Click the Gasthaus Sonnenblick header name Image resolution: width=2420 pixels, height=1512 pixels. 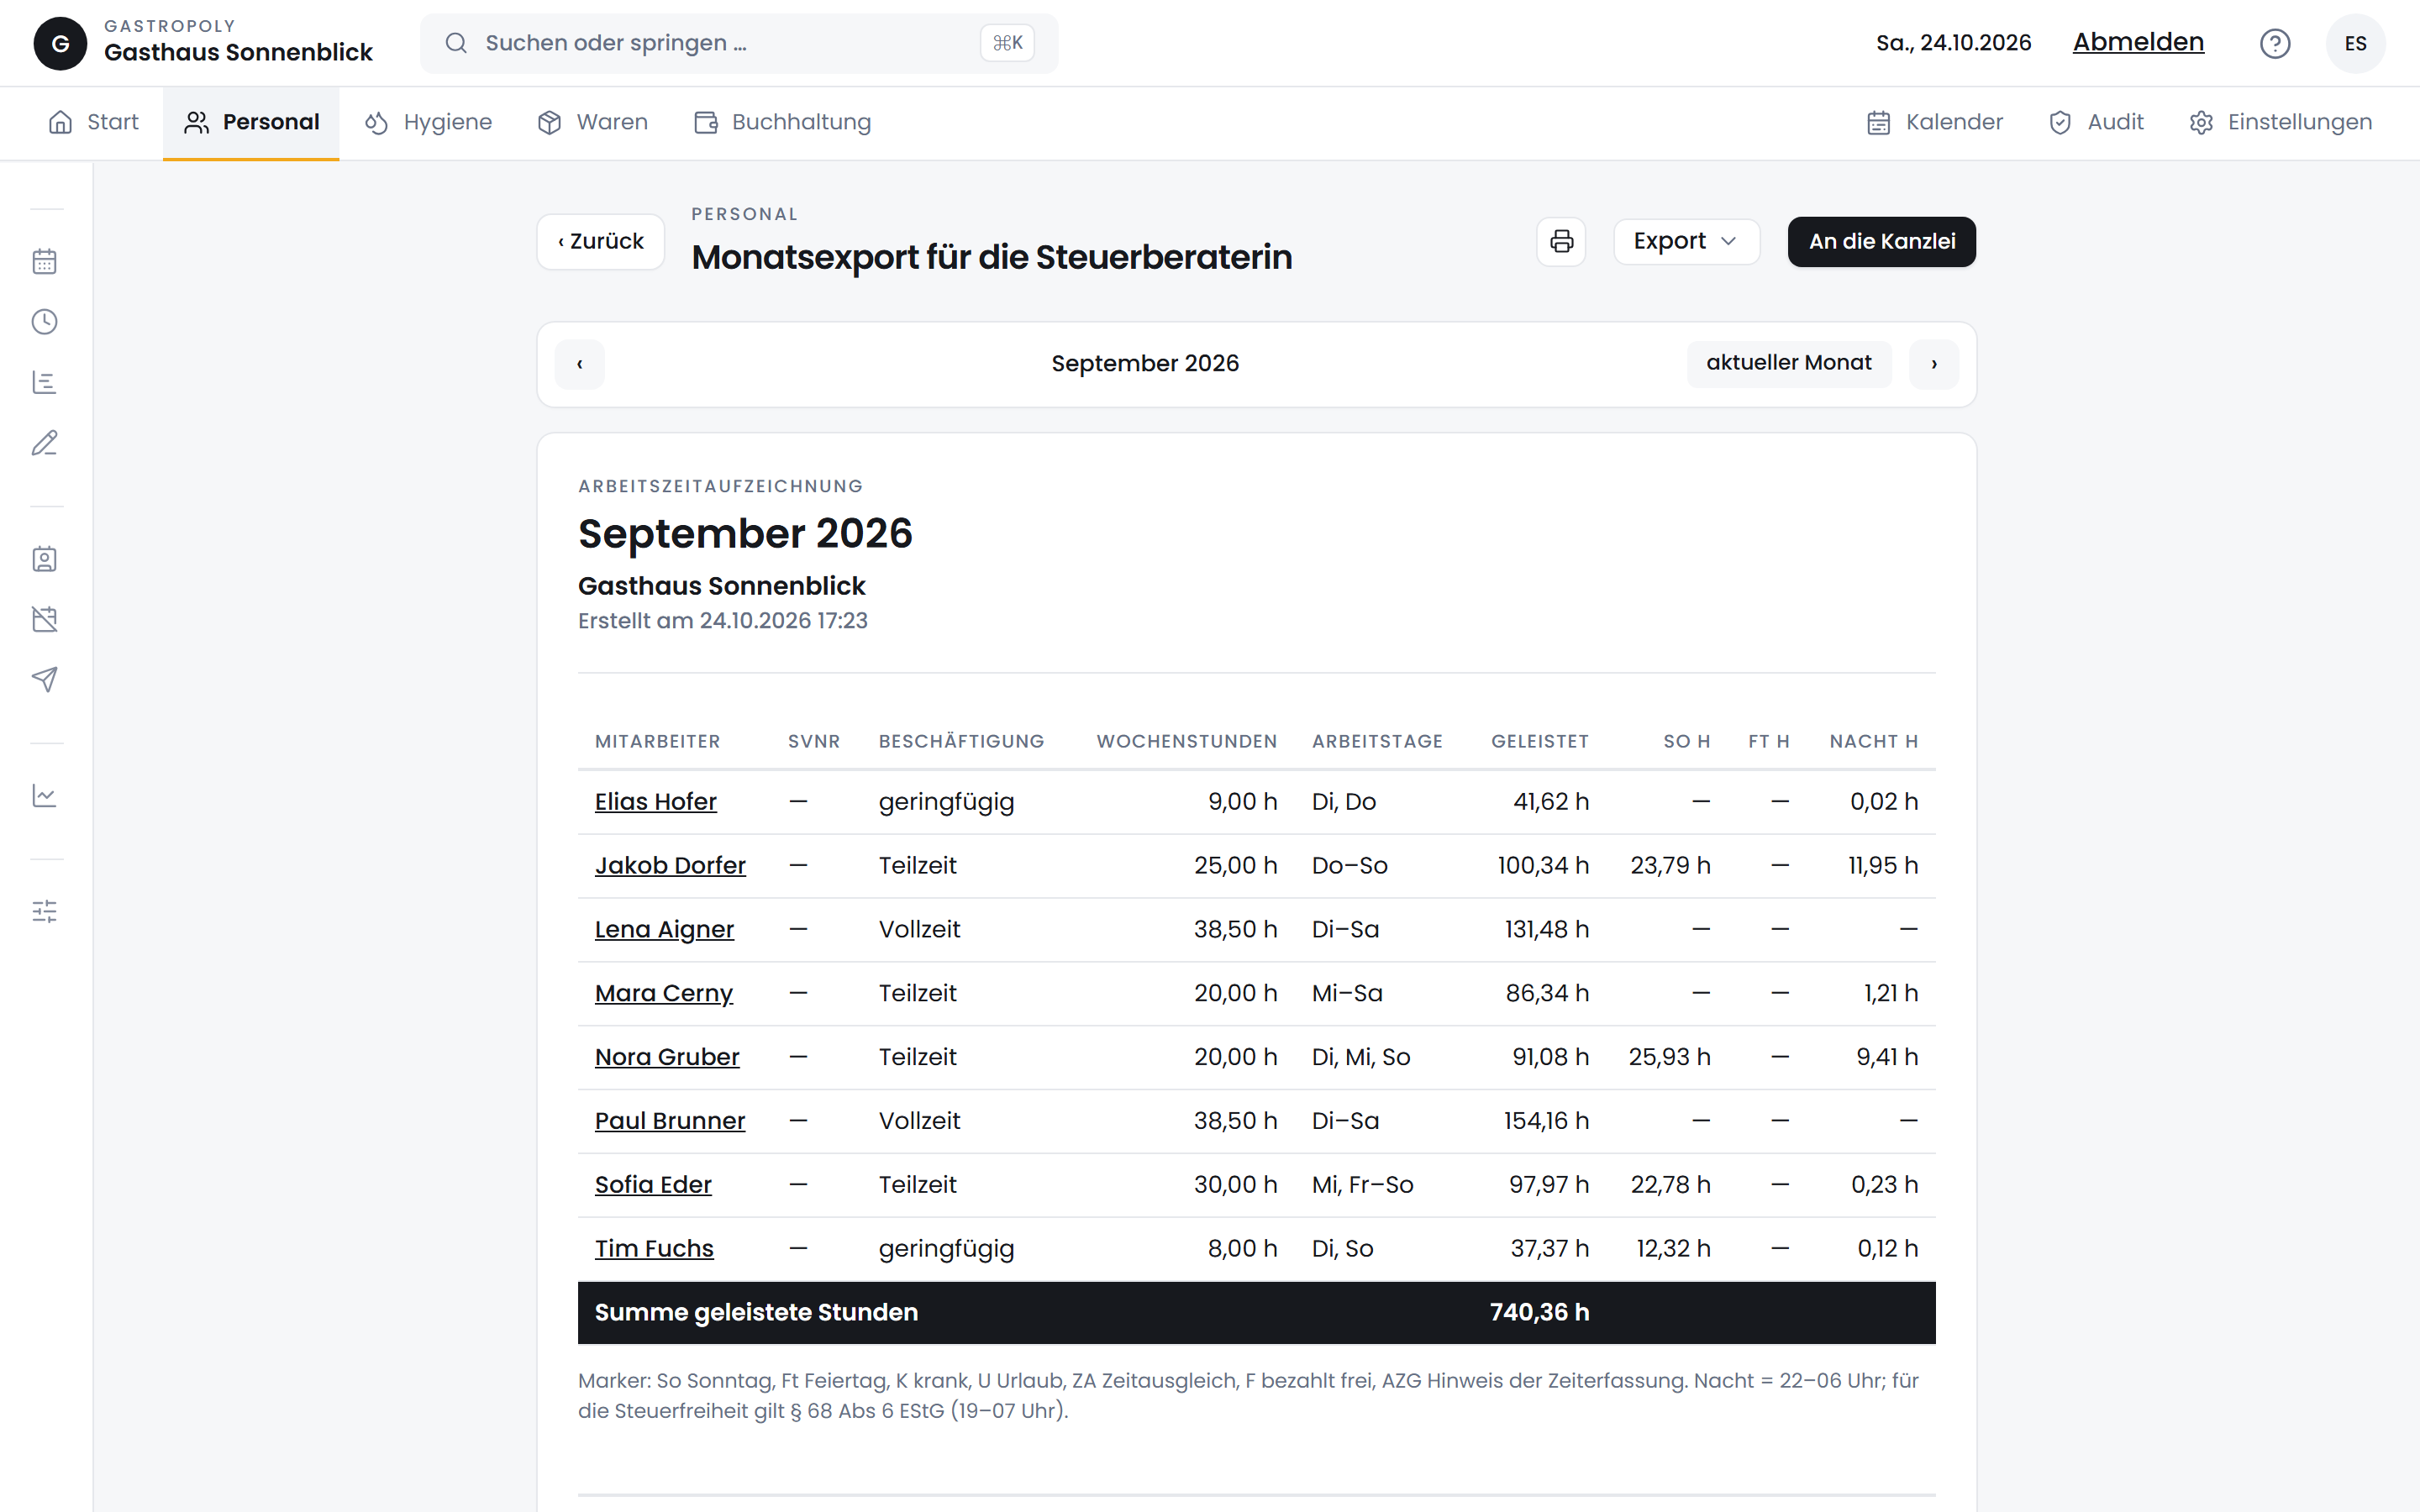click(x=238, y=52)
